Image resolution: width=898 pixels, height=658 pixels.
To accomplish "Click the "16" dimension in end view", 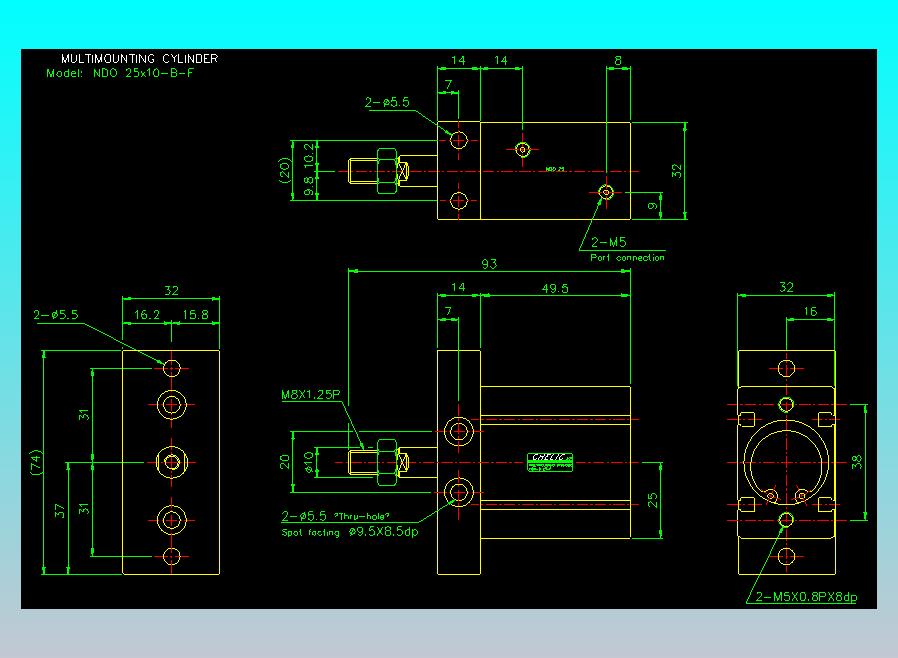I will click(x=810, y=312).
